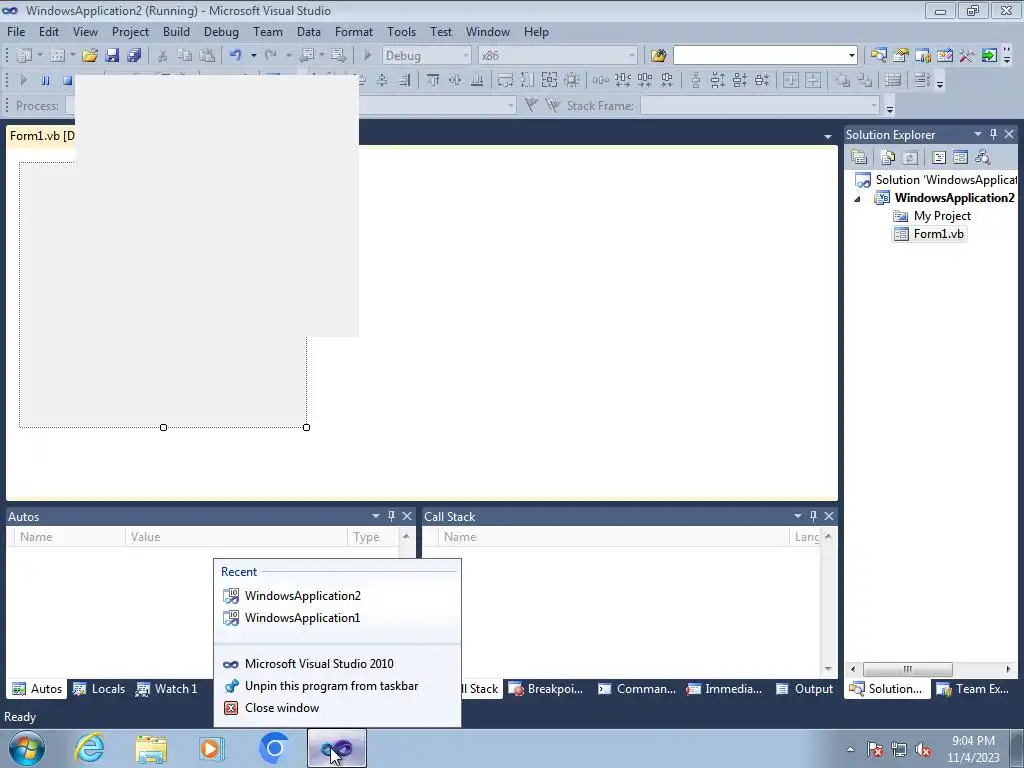This screenshot has width=1024, height=768.
Task: Open the x86 platform dropdown
Action: (x=632, y=56)
